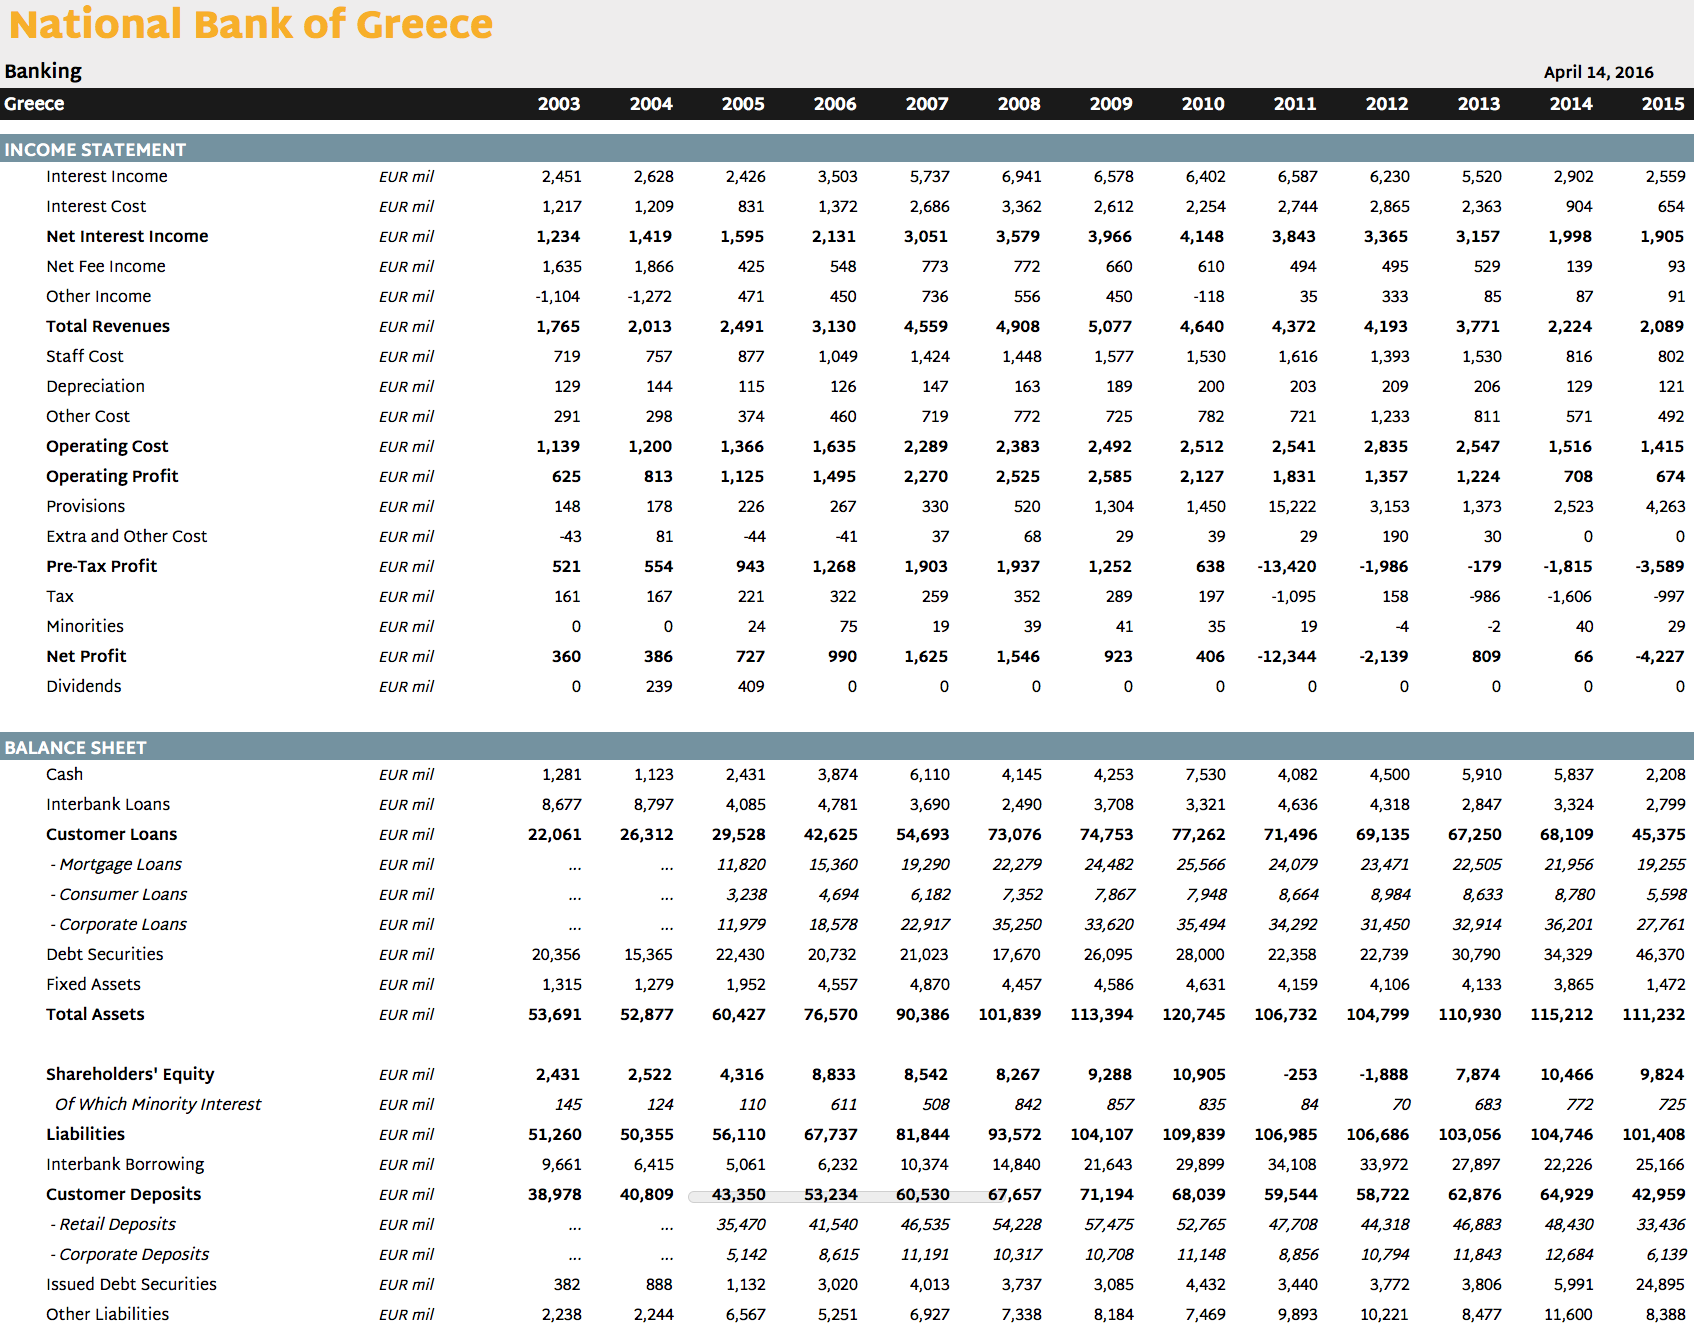Click the INCOME STATEMENT section heading
This screenshot has width=1694, height=1334.
(x=95, y=150)
